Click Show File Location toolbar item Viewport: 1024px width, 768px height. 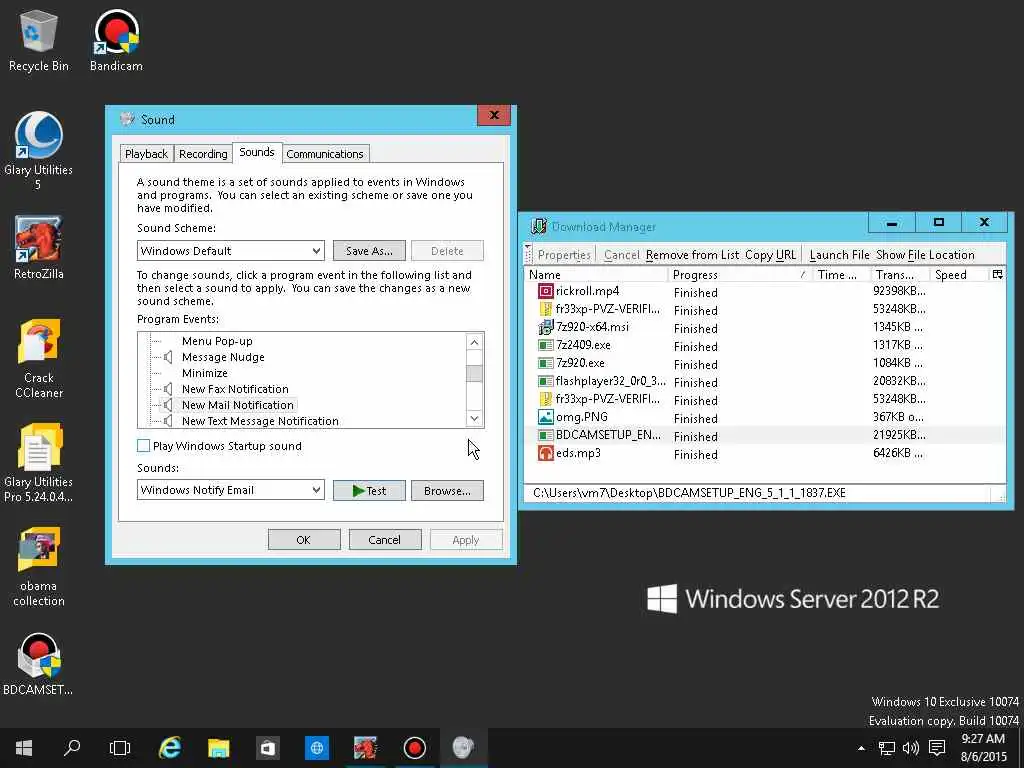(925, 255)
